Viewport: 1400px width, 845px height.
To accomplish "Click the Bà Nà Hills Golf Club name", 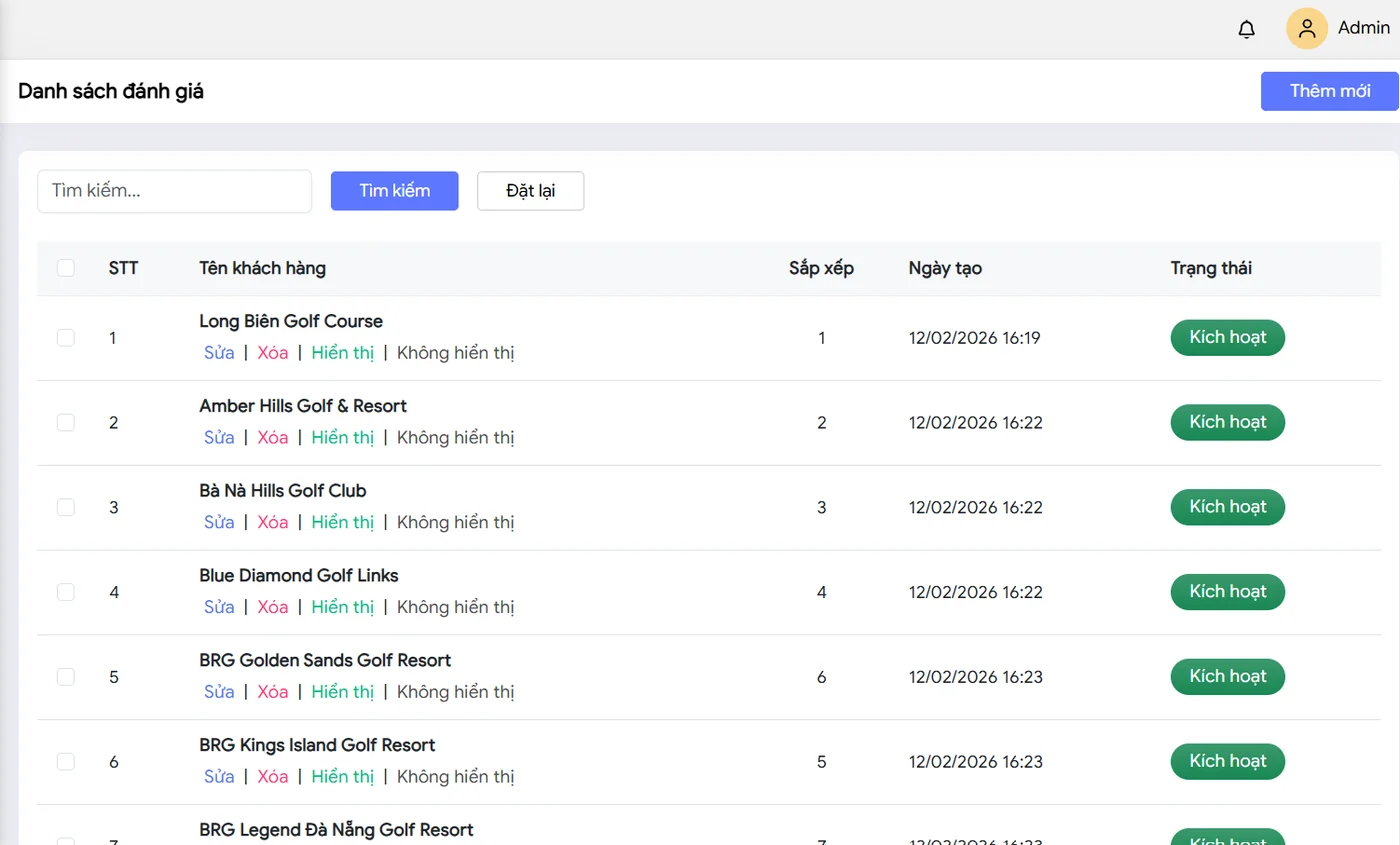I will coord(283,491).
